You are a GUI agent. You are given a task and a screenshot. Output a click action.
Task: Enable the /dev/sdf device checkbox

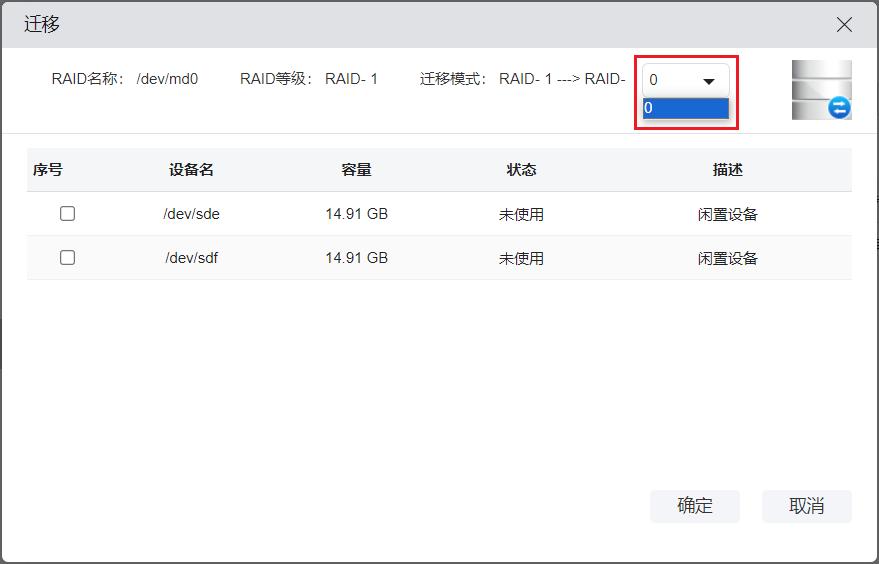(68, 258)
